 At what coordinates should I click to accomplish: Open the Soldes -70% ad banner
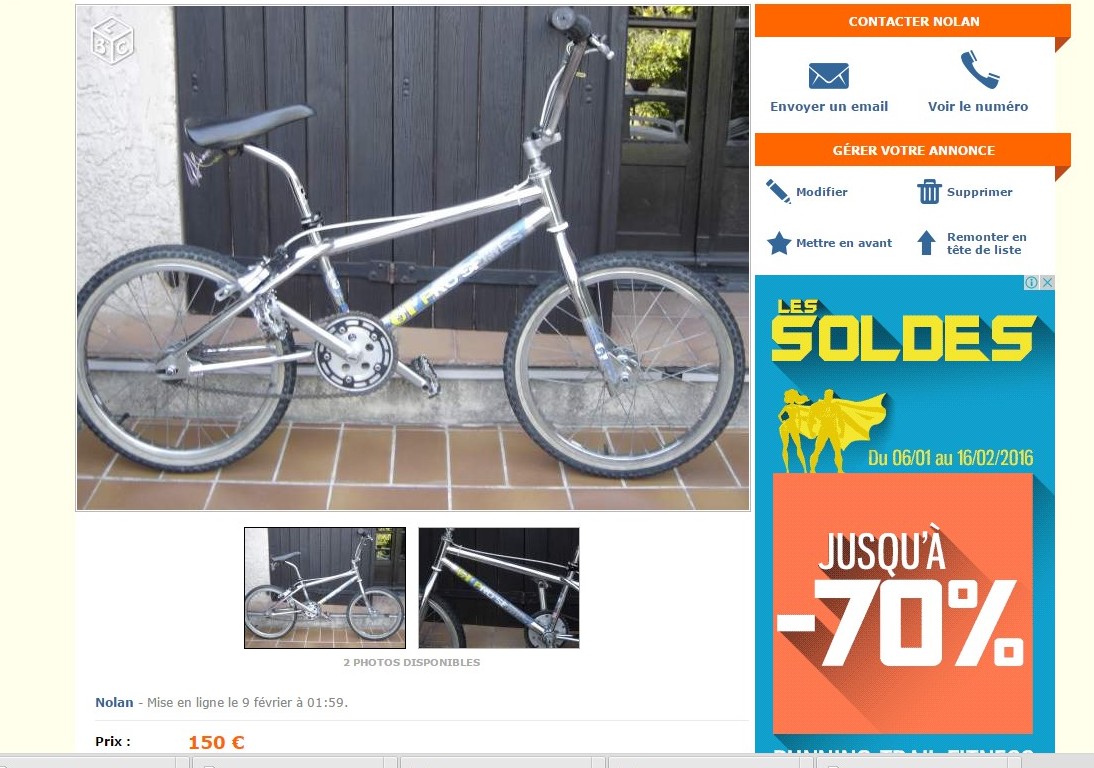(905, 514)
